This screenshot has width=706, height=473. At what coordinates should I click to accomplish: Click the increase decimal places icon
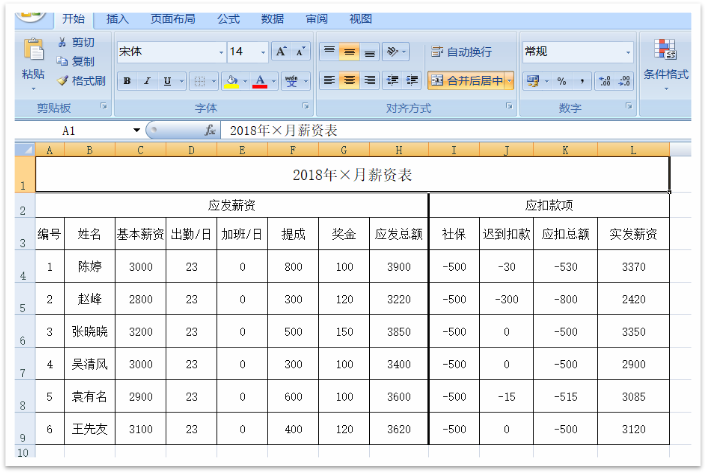(x=604, y=81)
